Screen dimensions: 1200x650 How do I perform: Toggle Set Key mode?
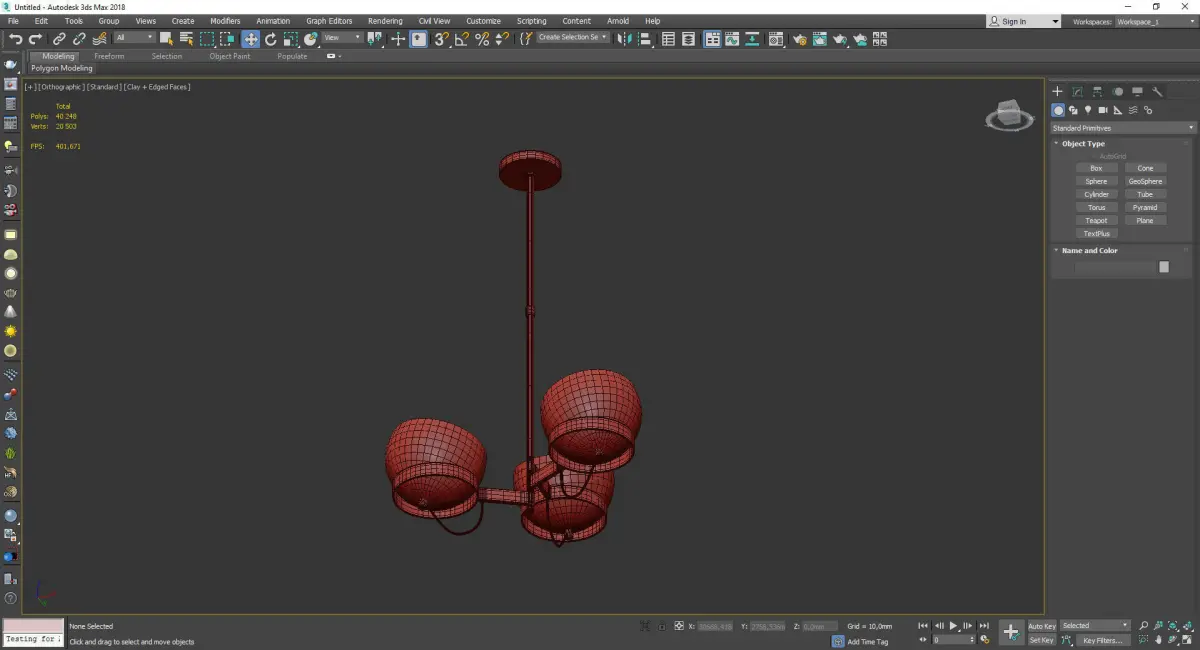(x=1042, y=640)
